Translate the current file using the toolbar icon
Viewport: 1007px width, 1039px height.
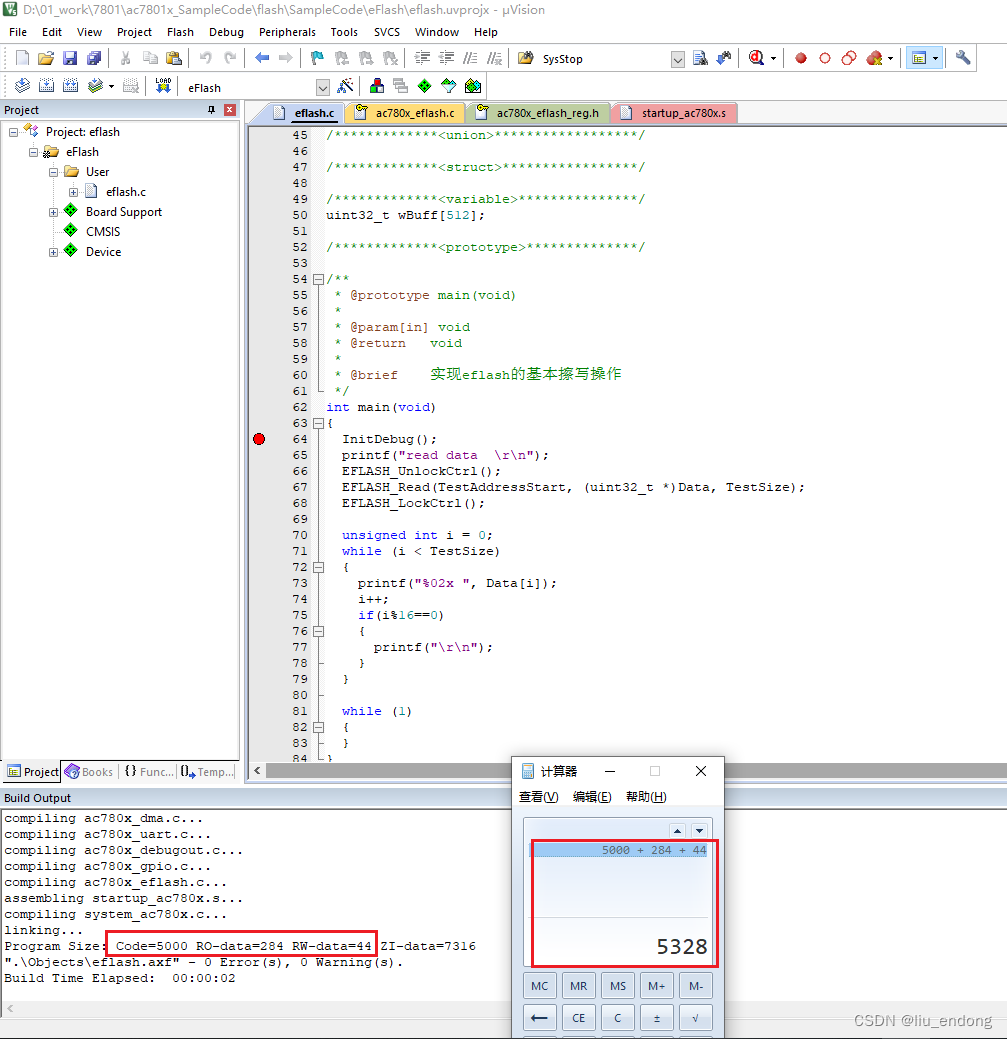point(22,85)
